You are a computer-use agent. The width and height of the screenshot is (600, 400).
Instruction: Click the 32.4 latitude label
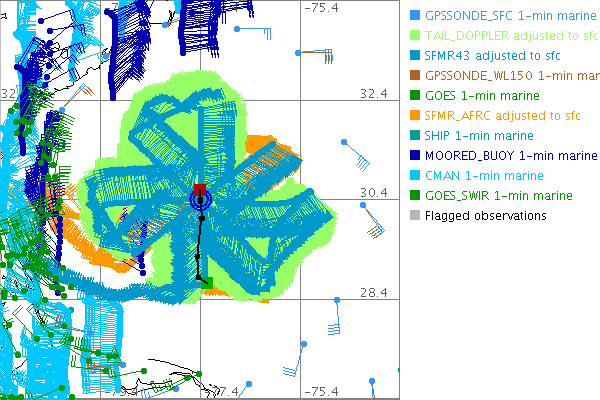[373, 93]
